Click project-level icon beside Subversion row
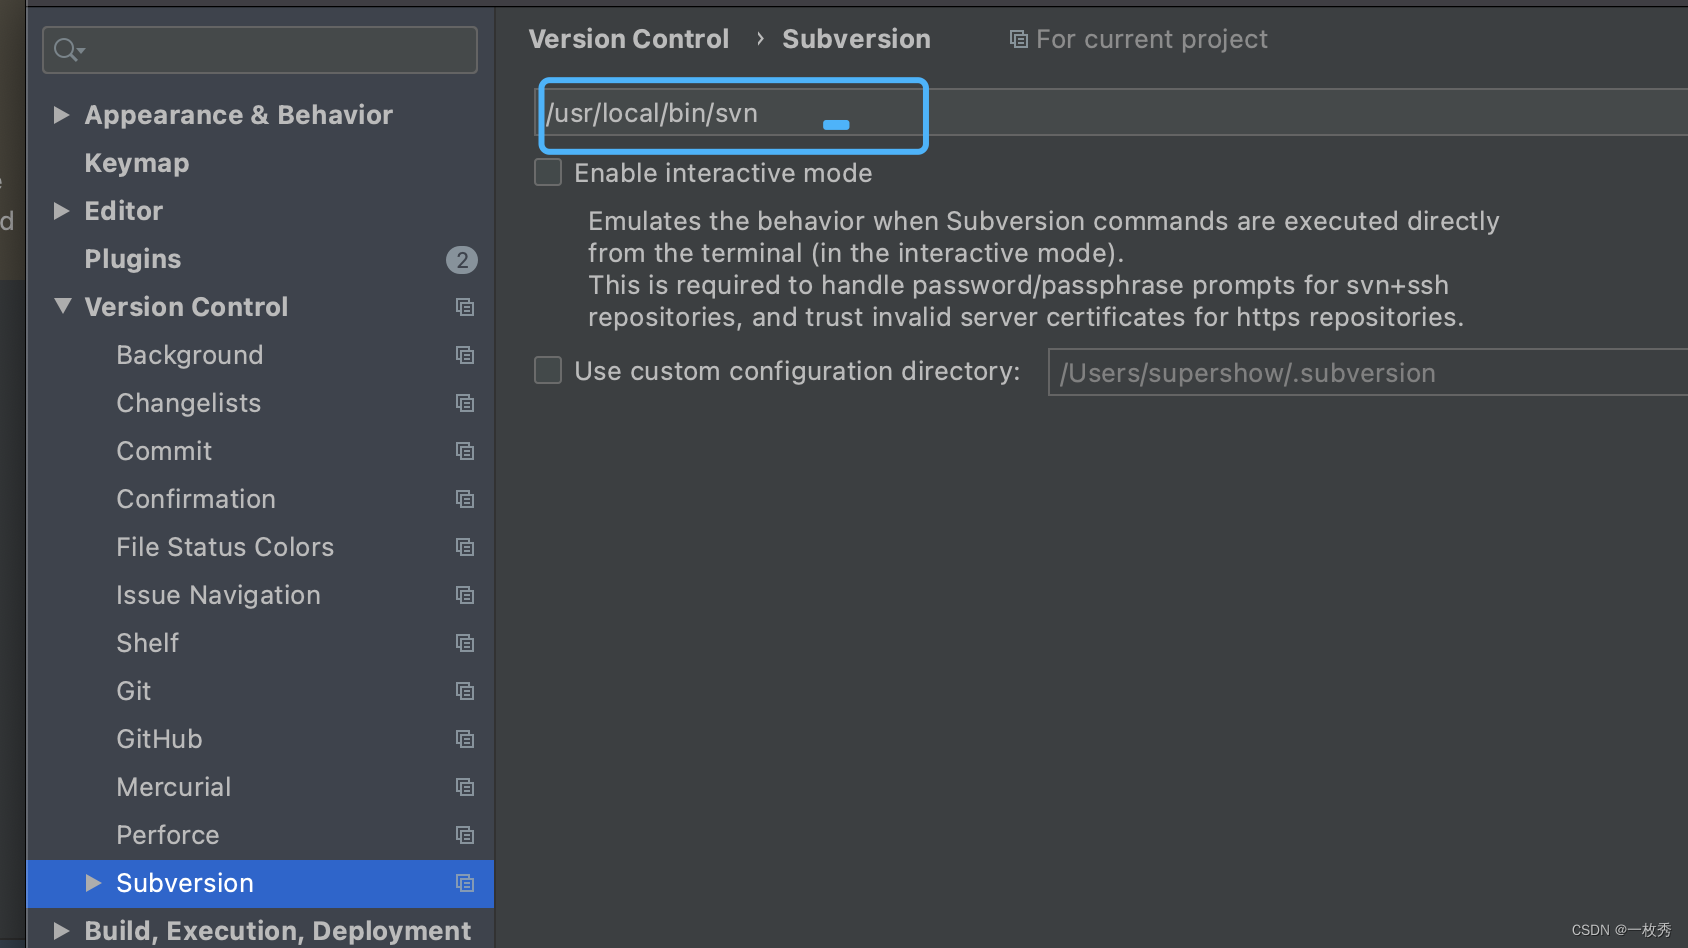The height and width of the screenshot is (948, 1688). 465,883
